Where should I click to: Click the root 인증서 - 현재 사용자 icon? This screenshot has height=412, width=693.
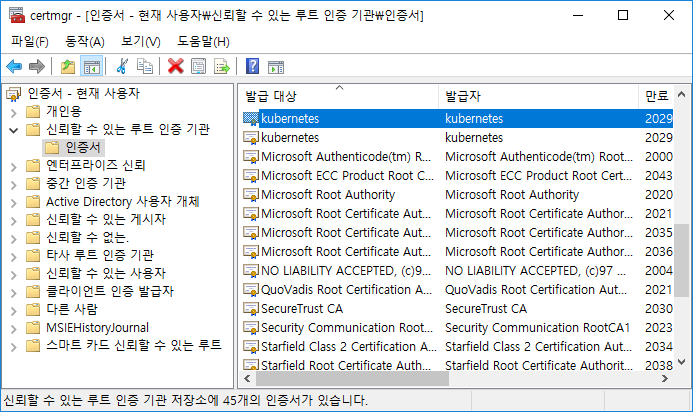14,94
